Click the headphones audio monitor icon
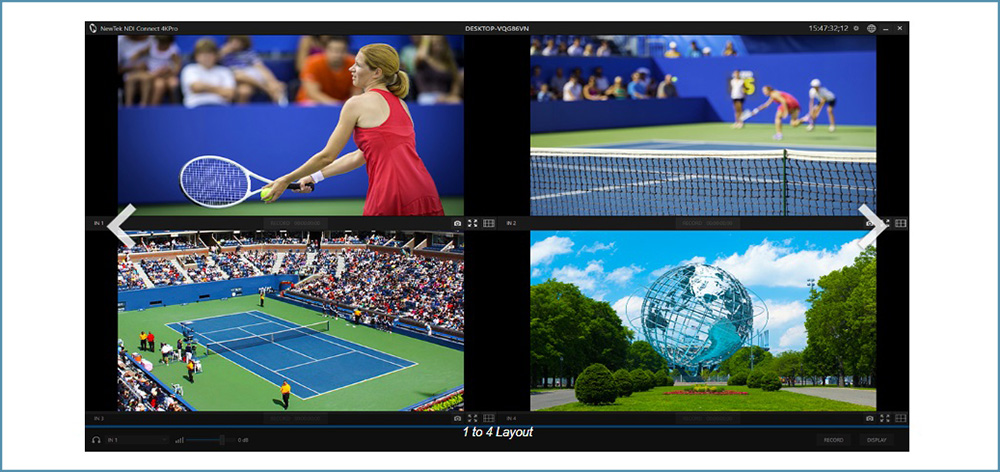This screenshot has height=472, width=1000. [x=96, y=440]
